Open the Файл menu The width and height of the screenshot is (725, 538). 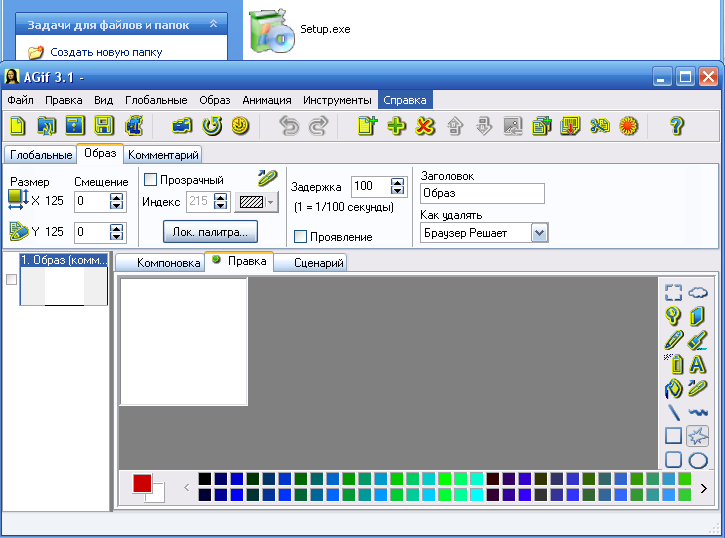coord(20,100)
